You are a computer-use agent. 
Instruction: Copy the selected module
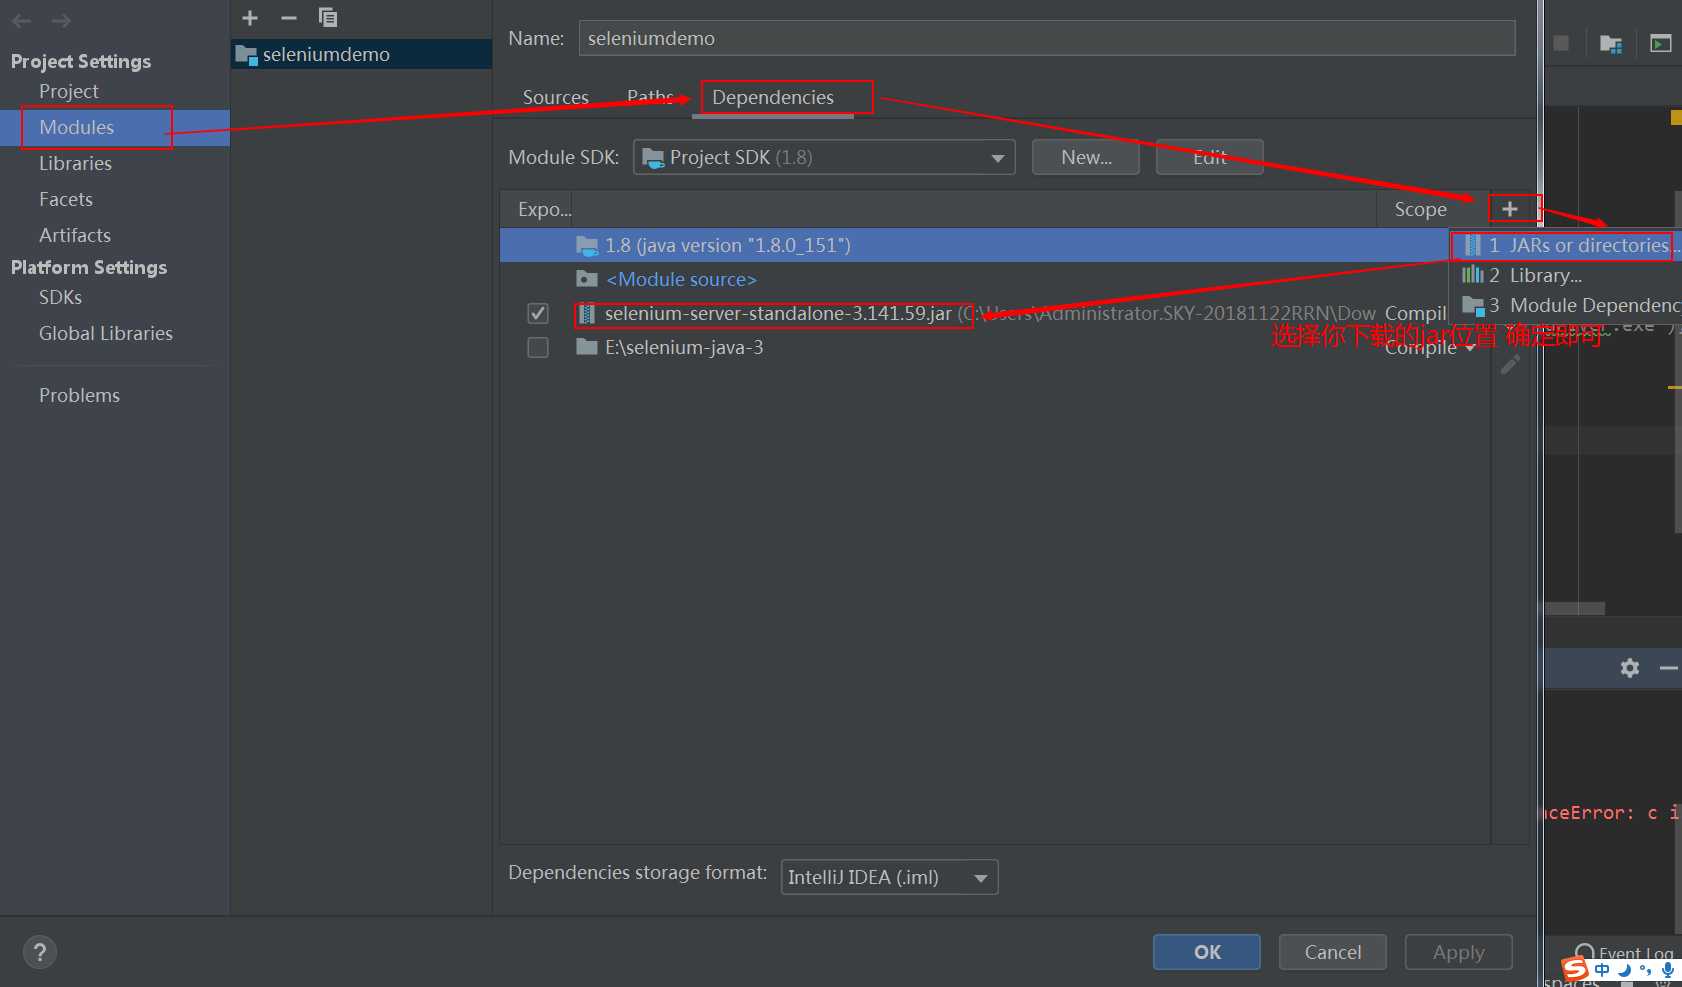coord(328,17)
